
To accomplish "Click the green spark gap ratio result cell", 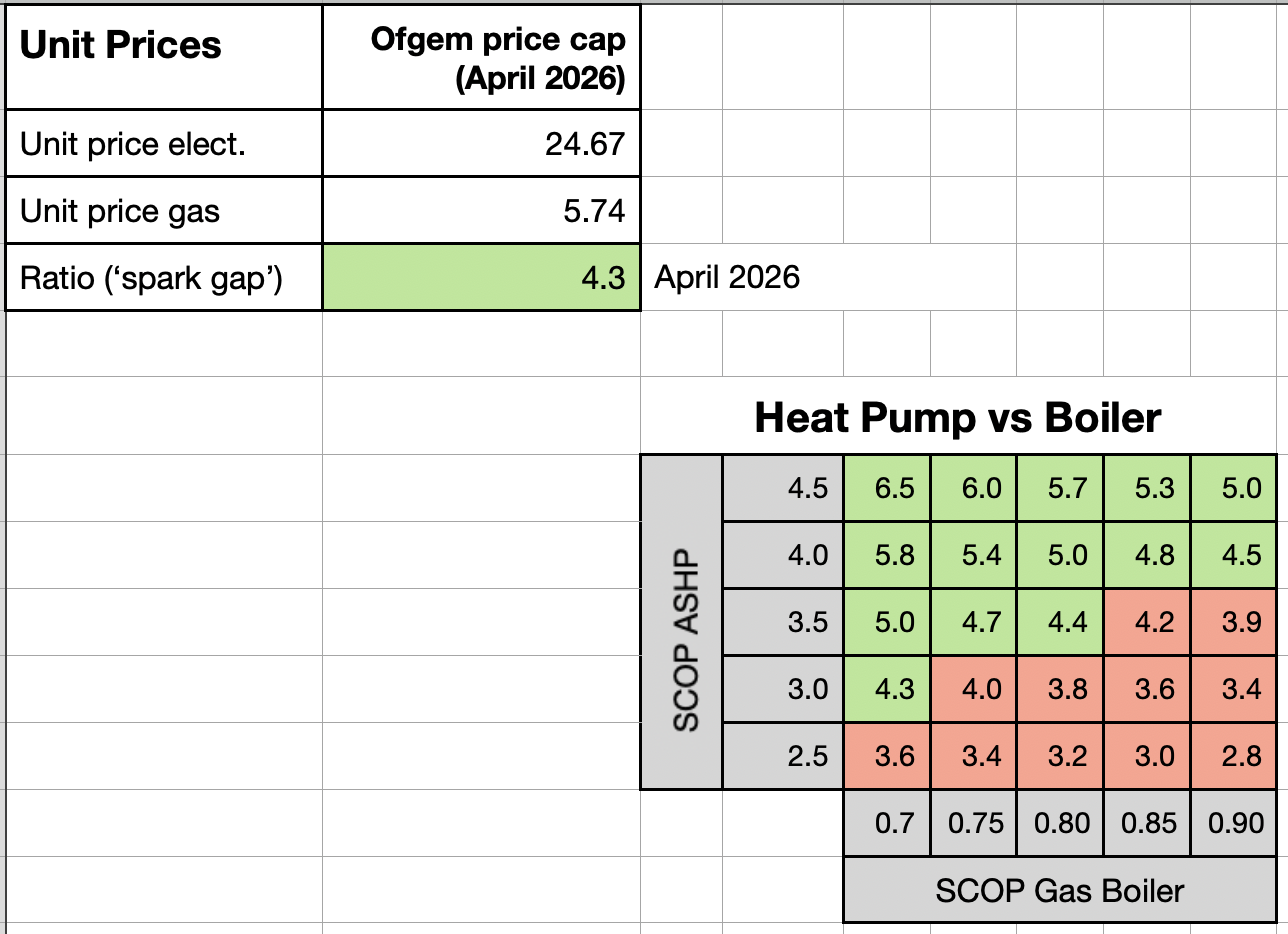I will (481, 277).
